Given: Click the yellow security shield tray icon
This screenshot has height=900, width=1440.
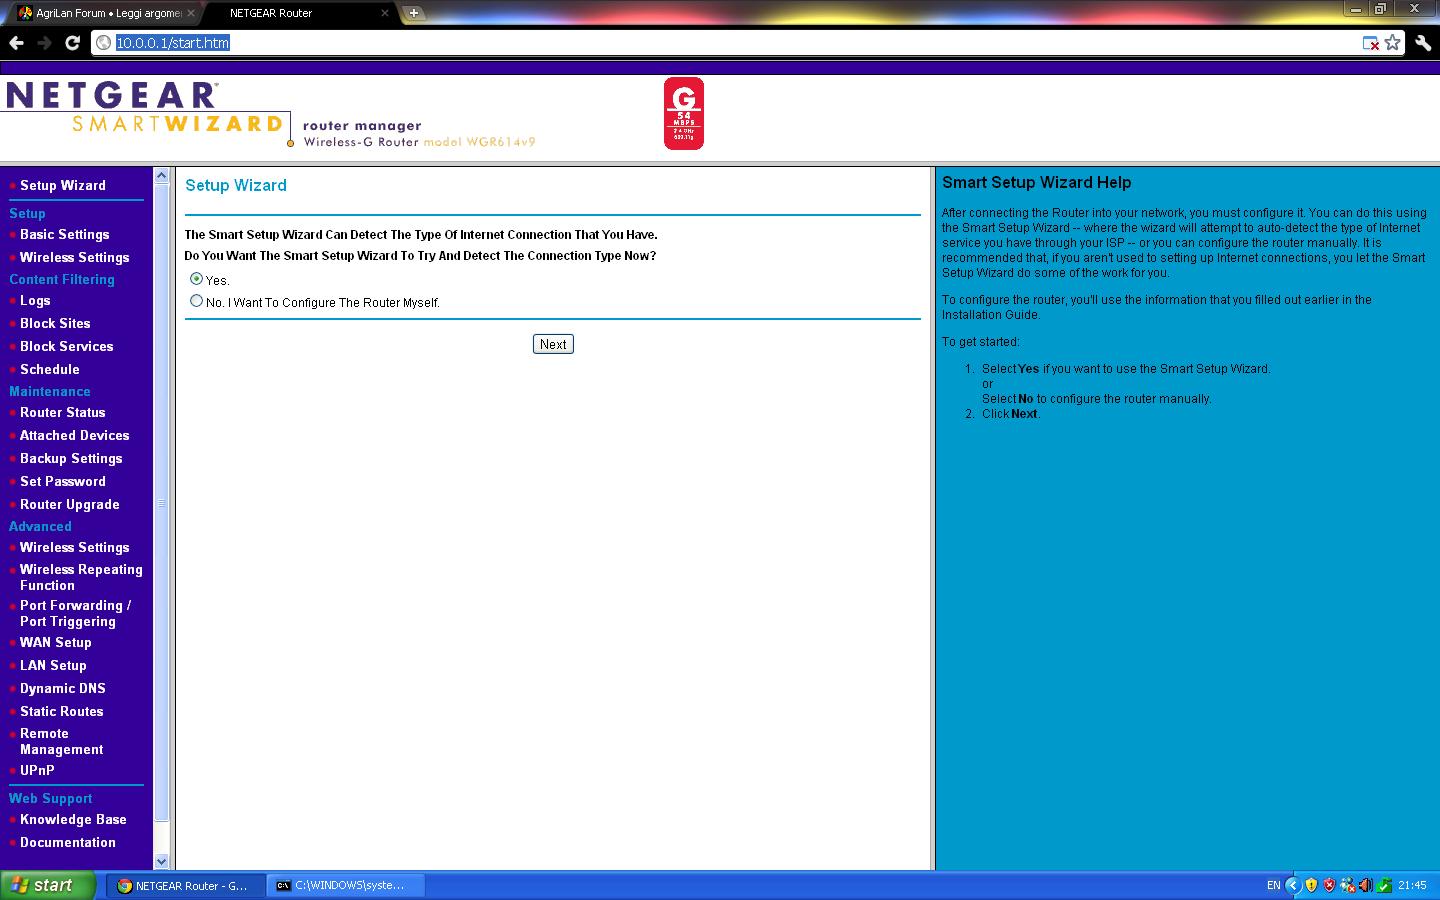Looking at the screenshot, I should tap(1311, 885).
